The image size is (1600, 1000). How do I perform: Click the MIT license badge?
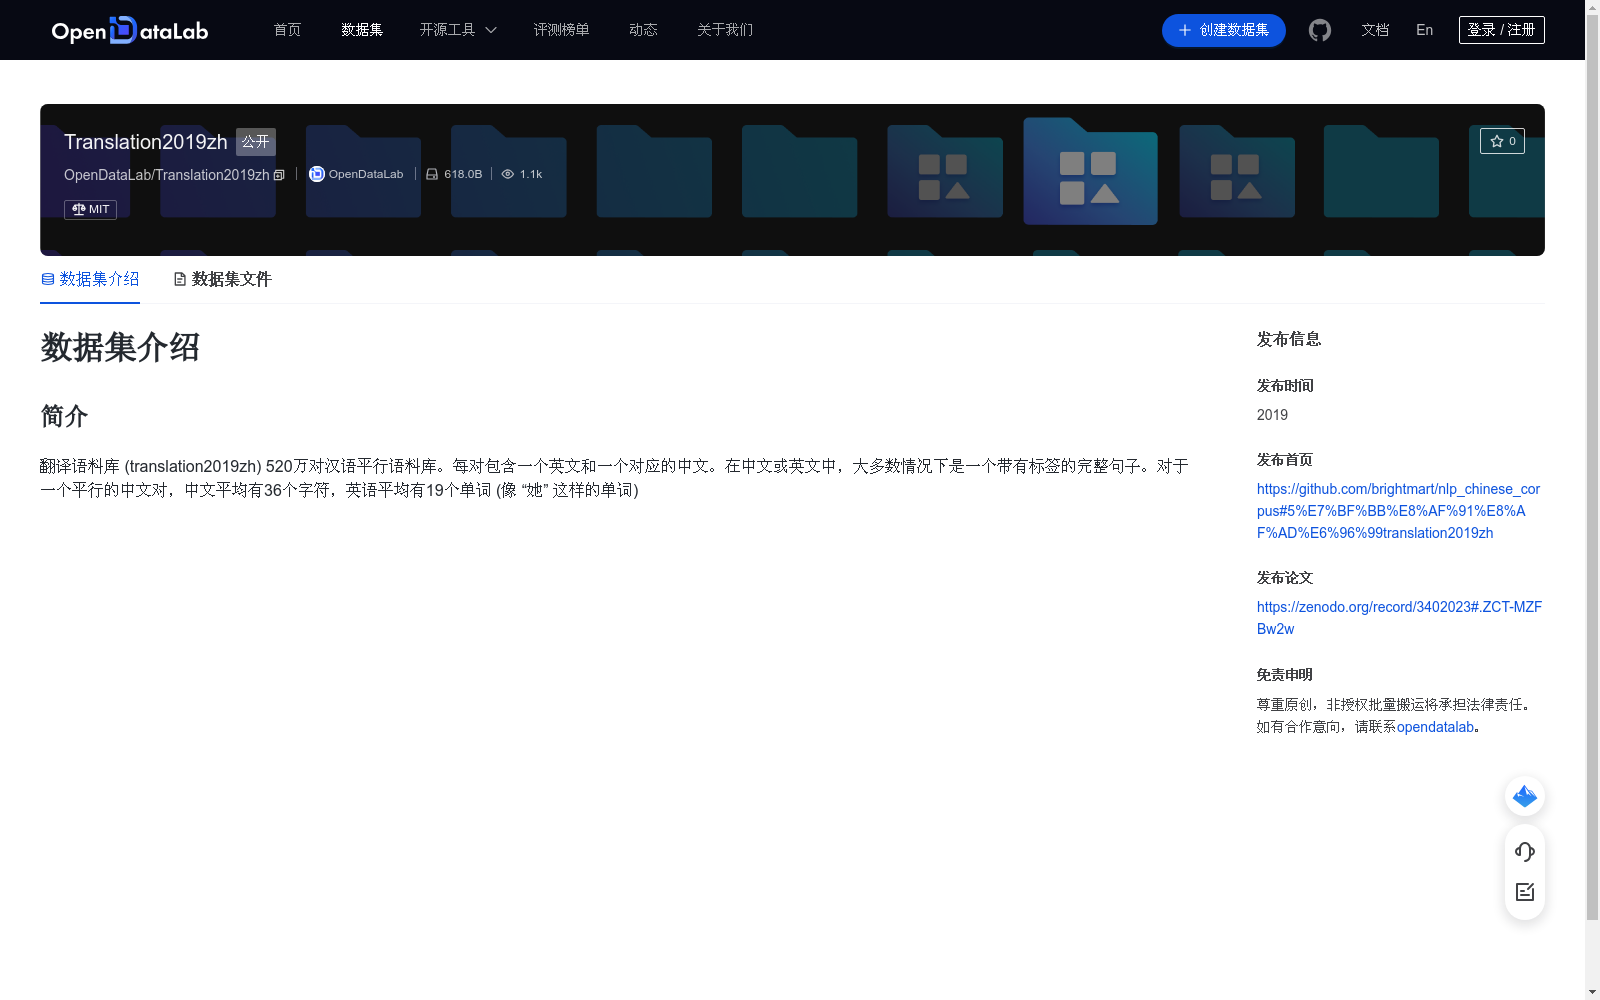click(90, 209)
